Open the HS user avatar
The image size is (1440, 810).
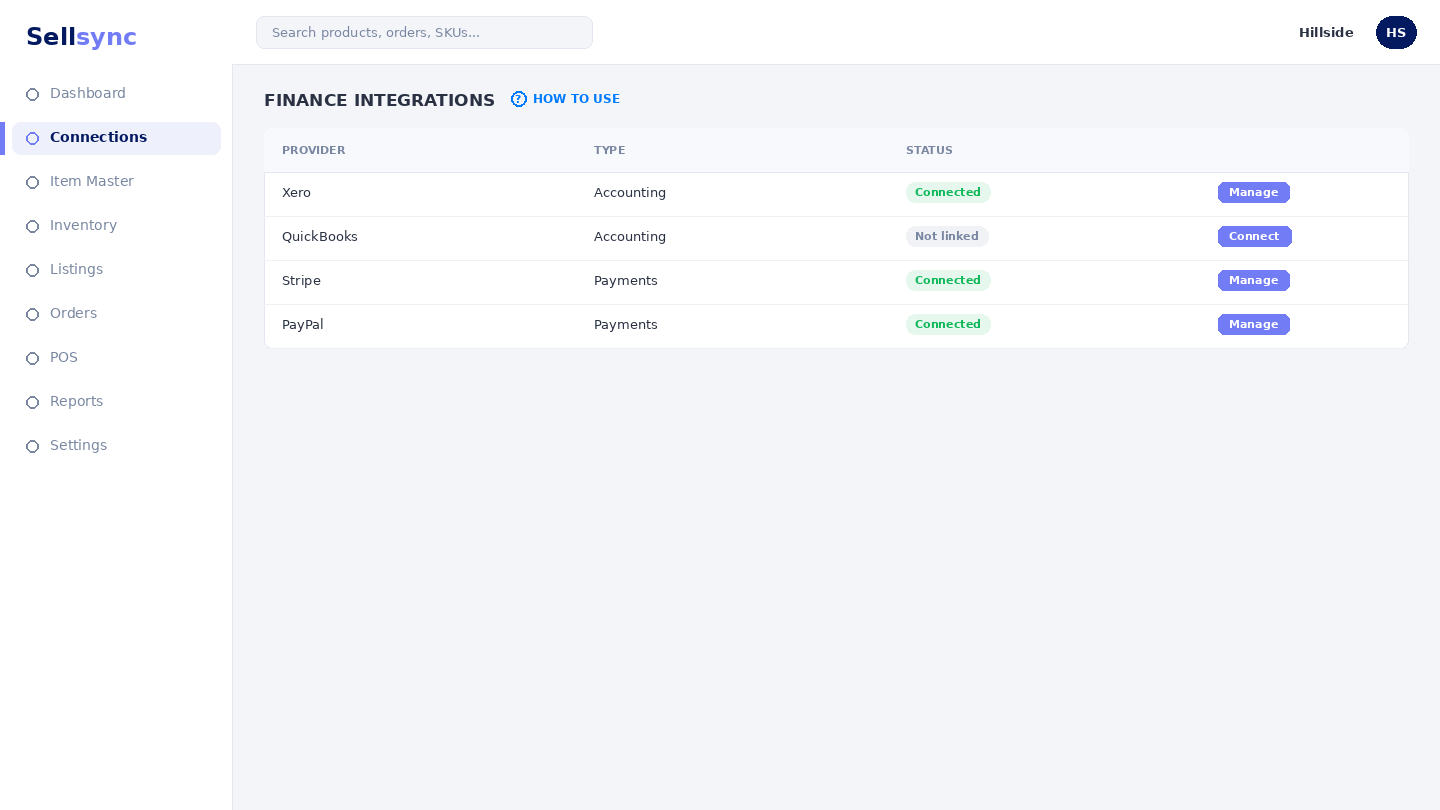(1396, 32)
